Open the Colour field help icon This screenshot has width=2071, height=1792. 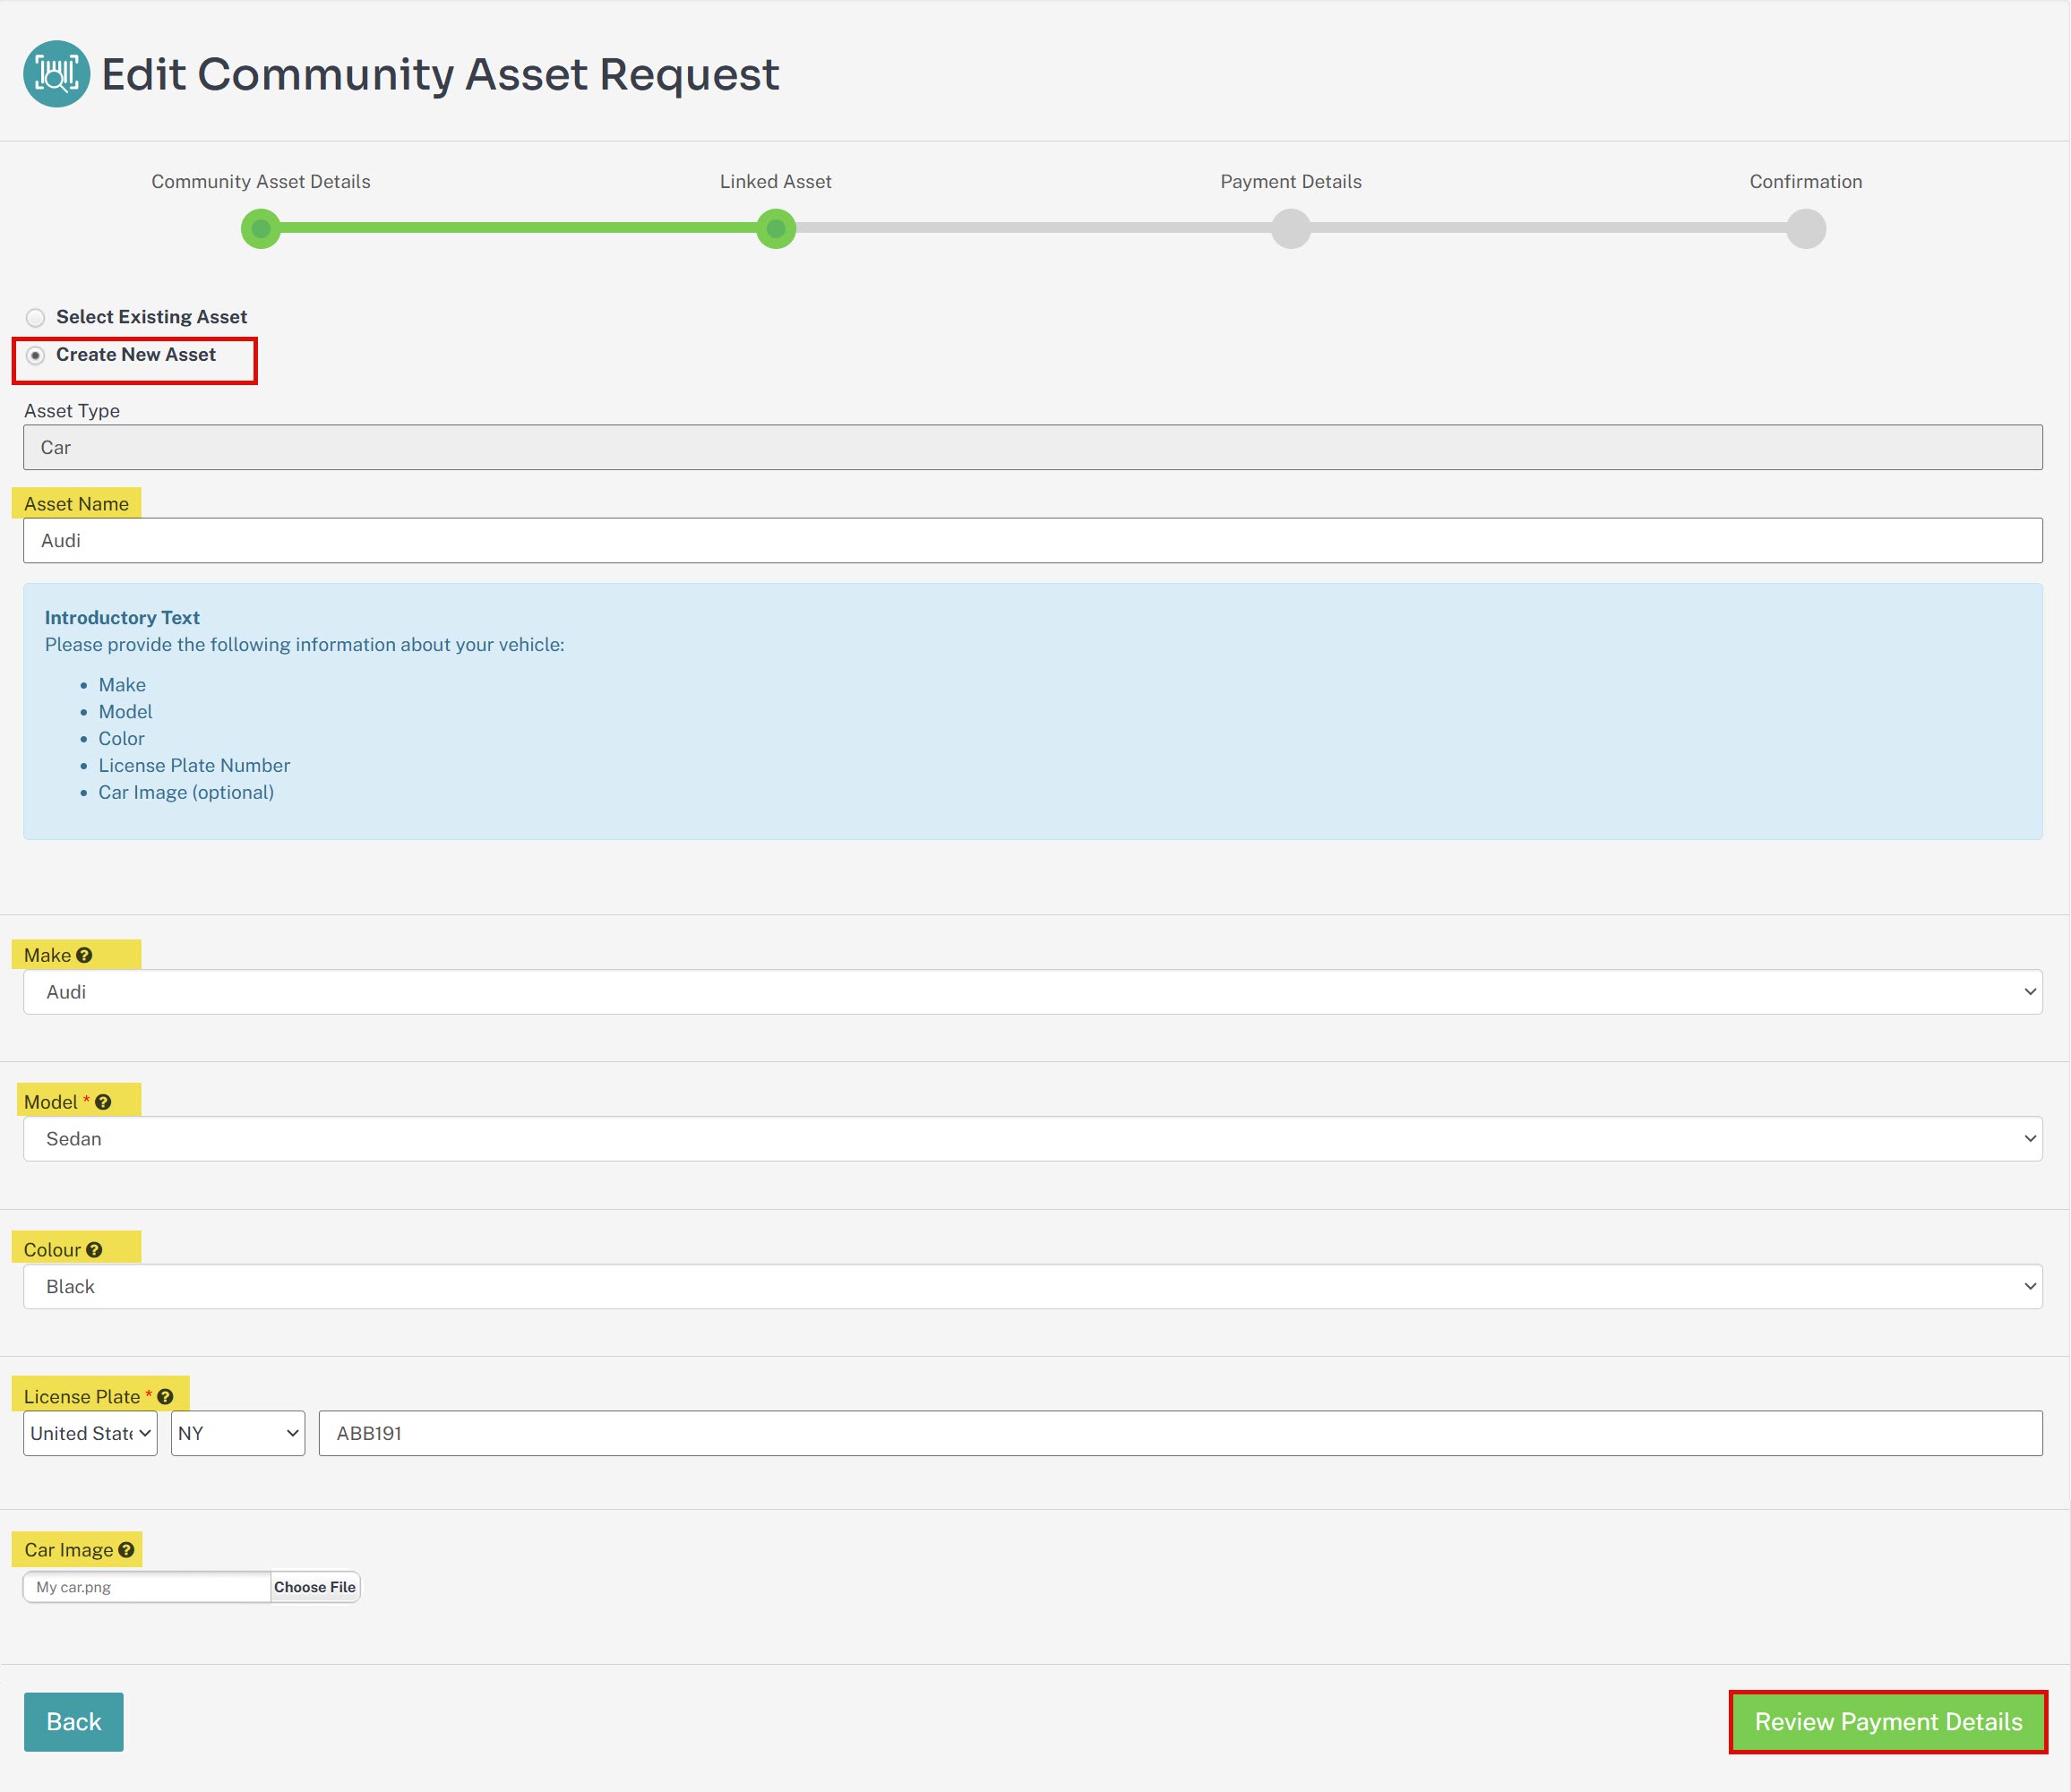(x=94, y=1250)
